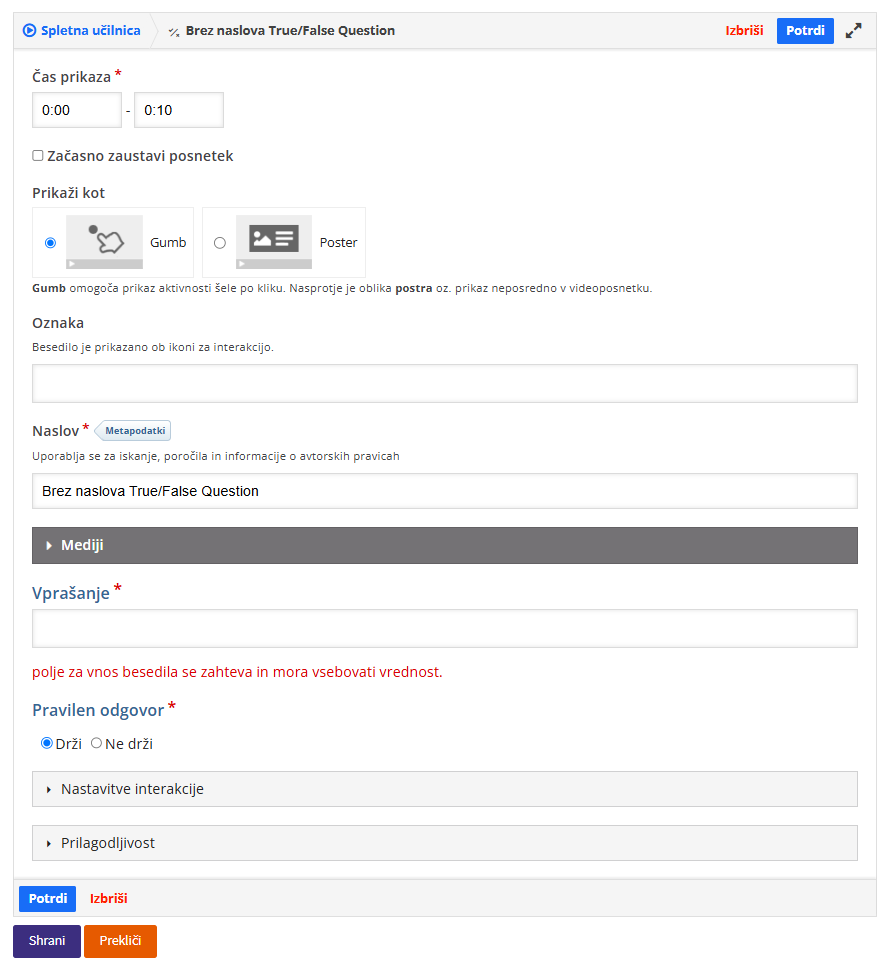
Task: Click the purple Shrani button
Action: 47,941
